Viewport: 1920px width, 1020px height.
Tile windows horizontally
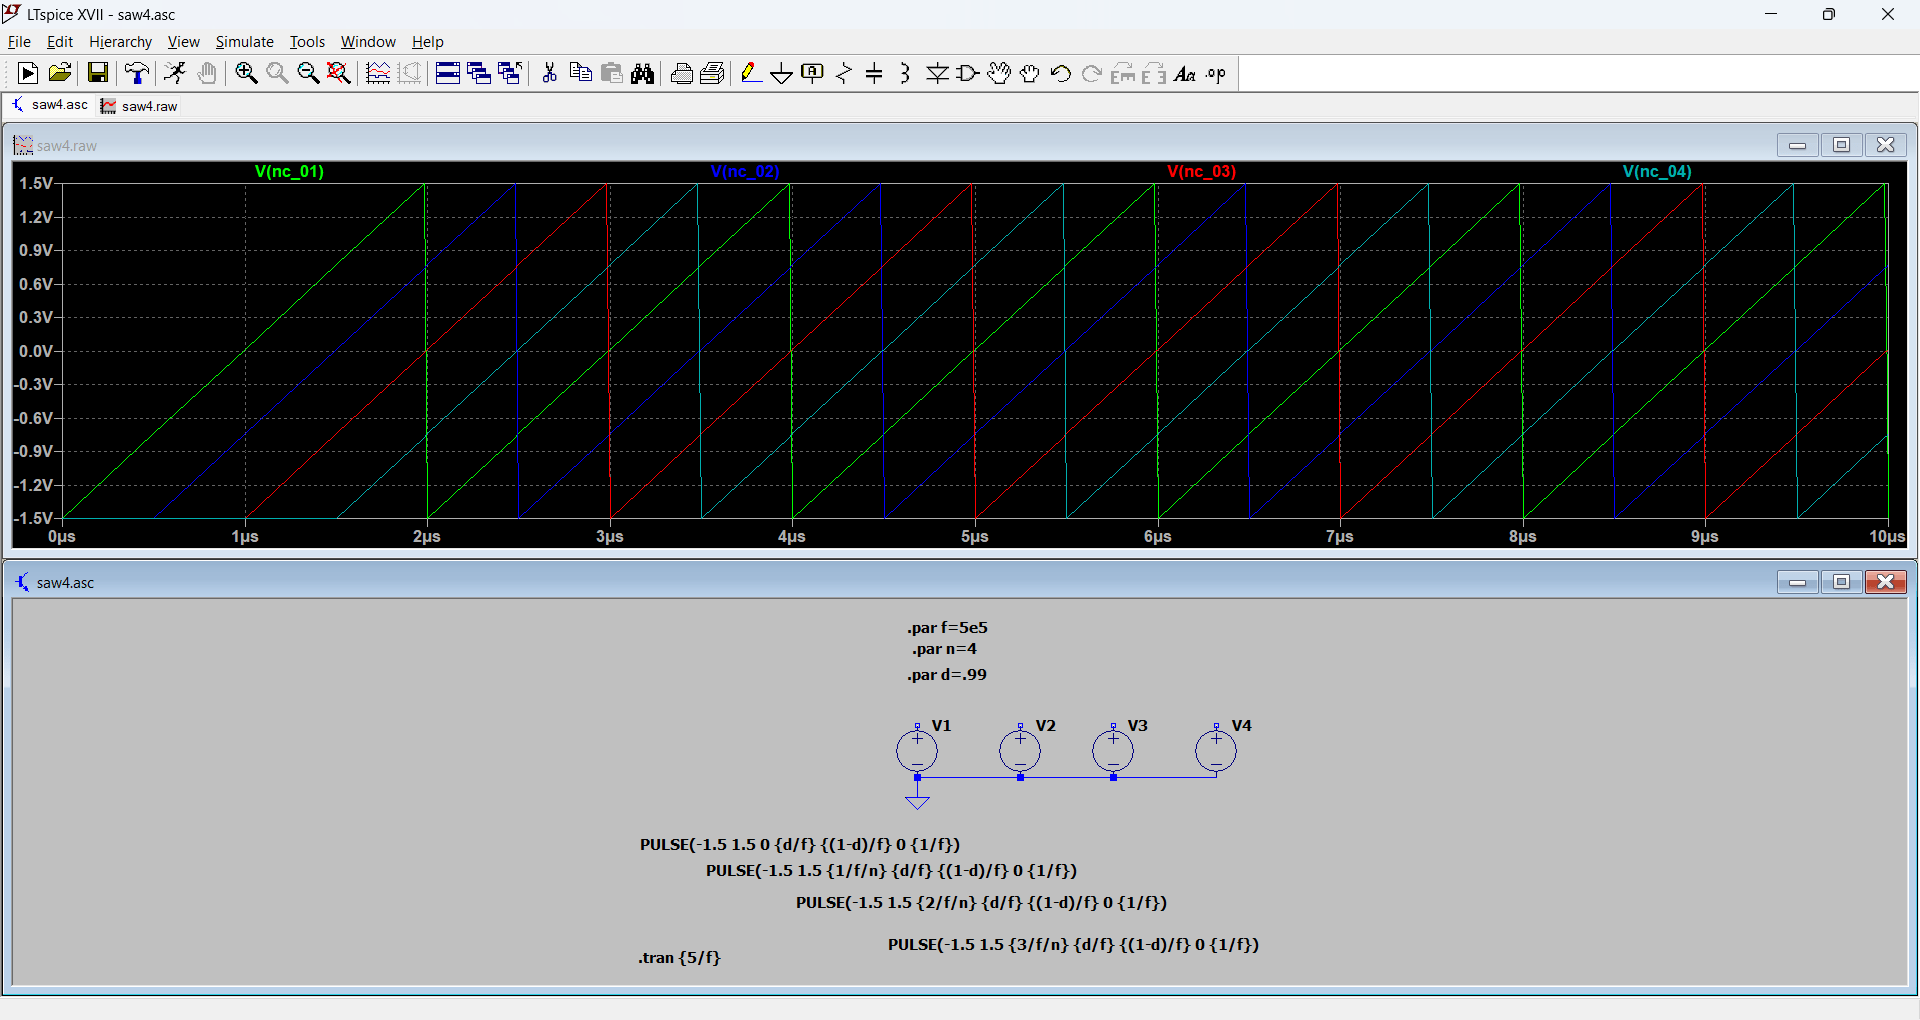click(x=448, y=73)
